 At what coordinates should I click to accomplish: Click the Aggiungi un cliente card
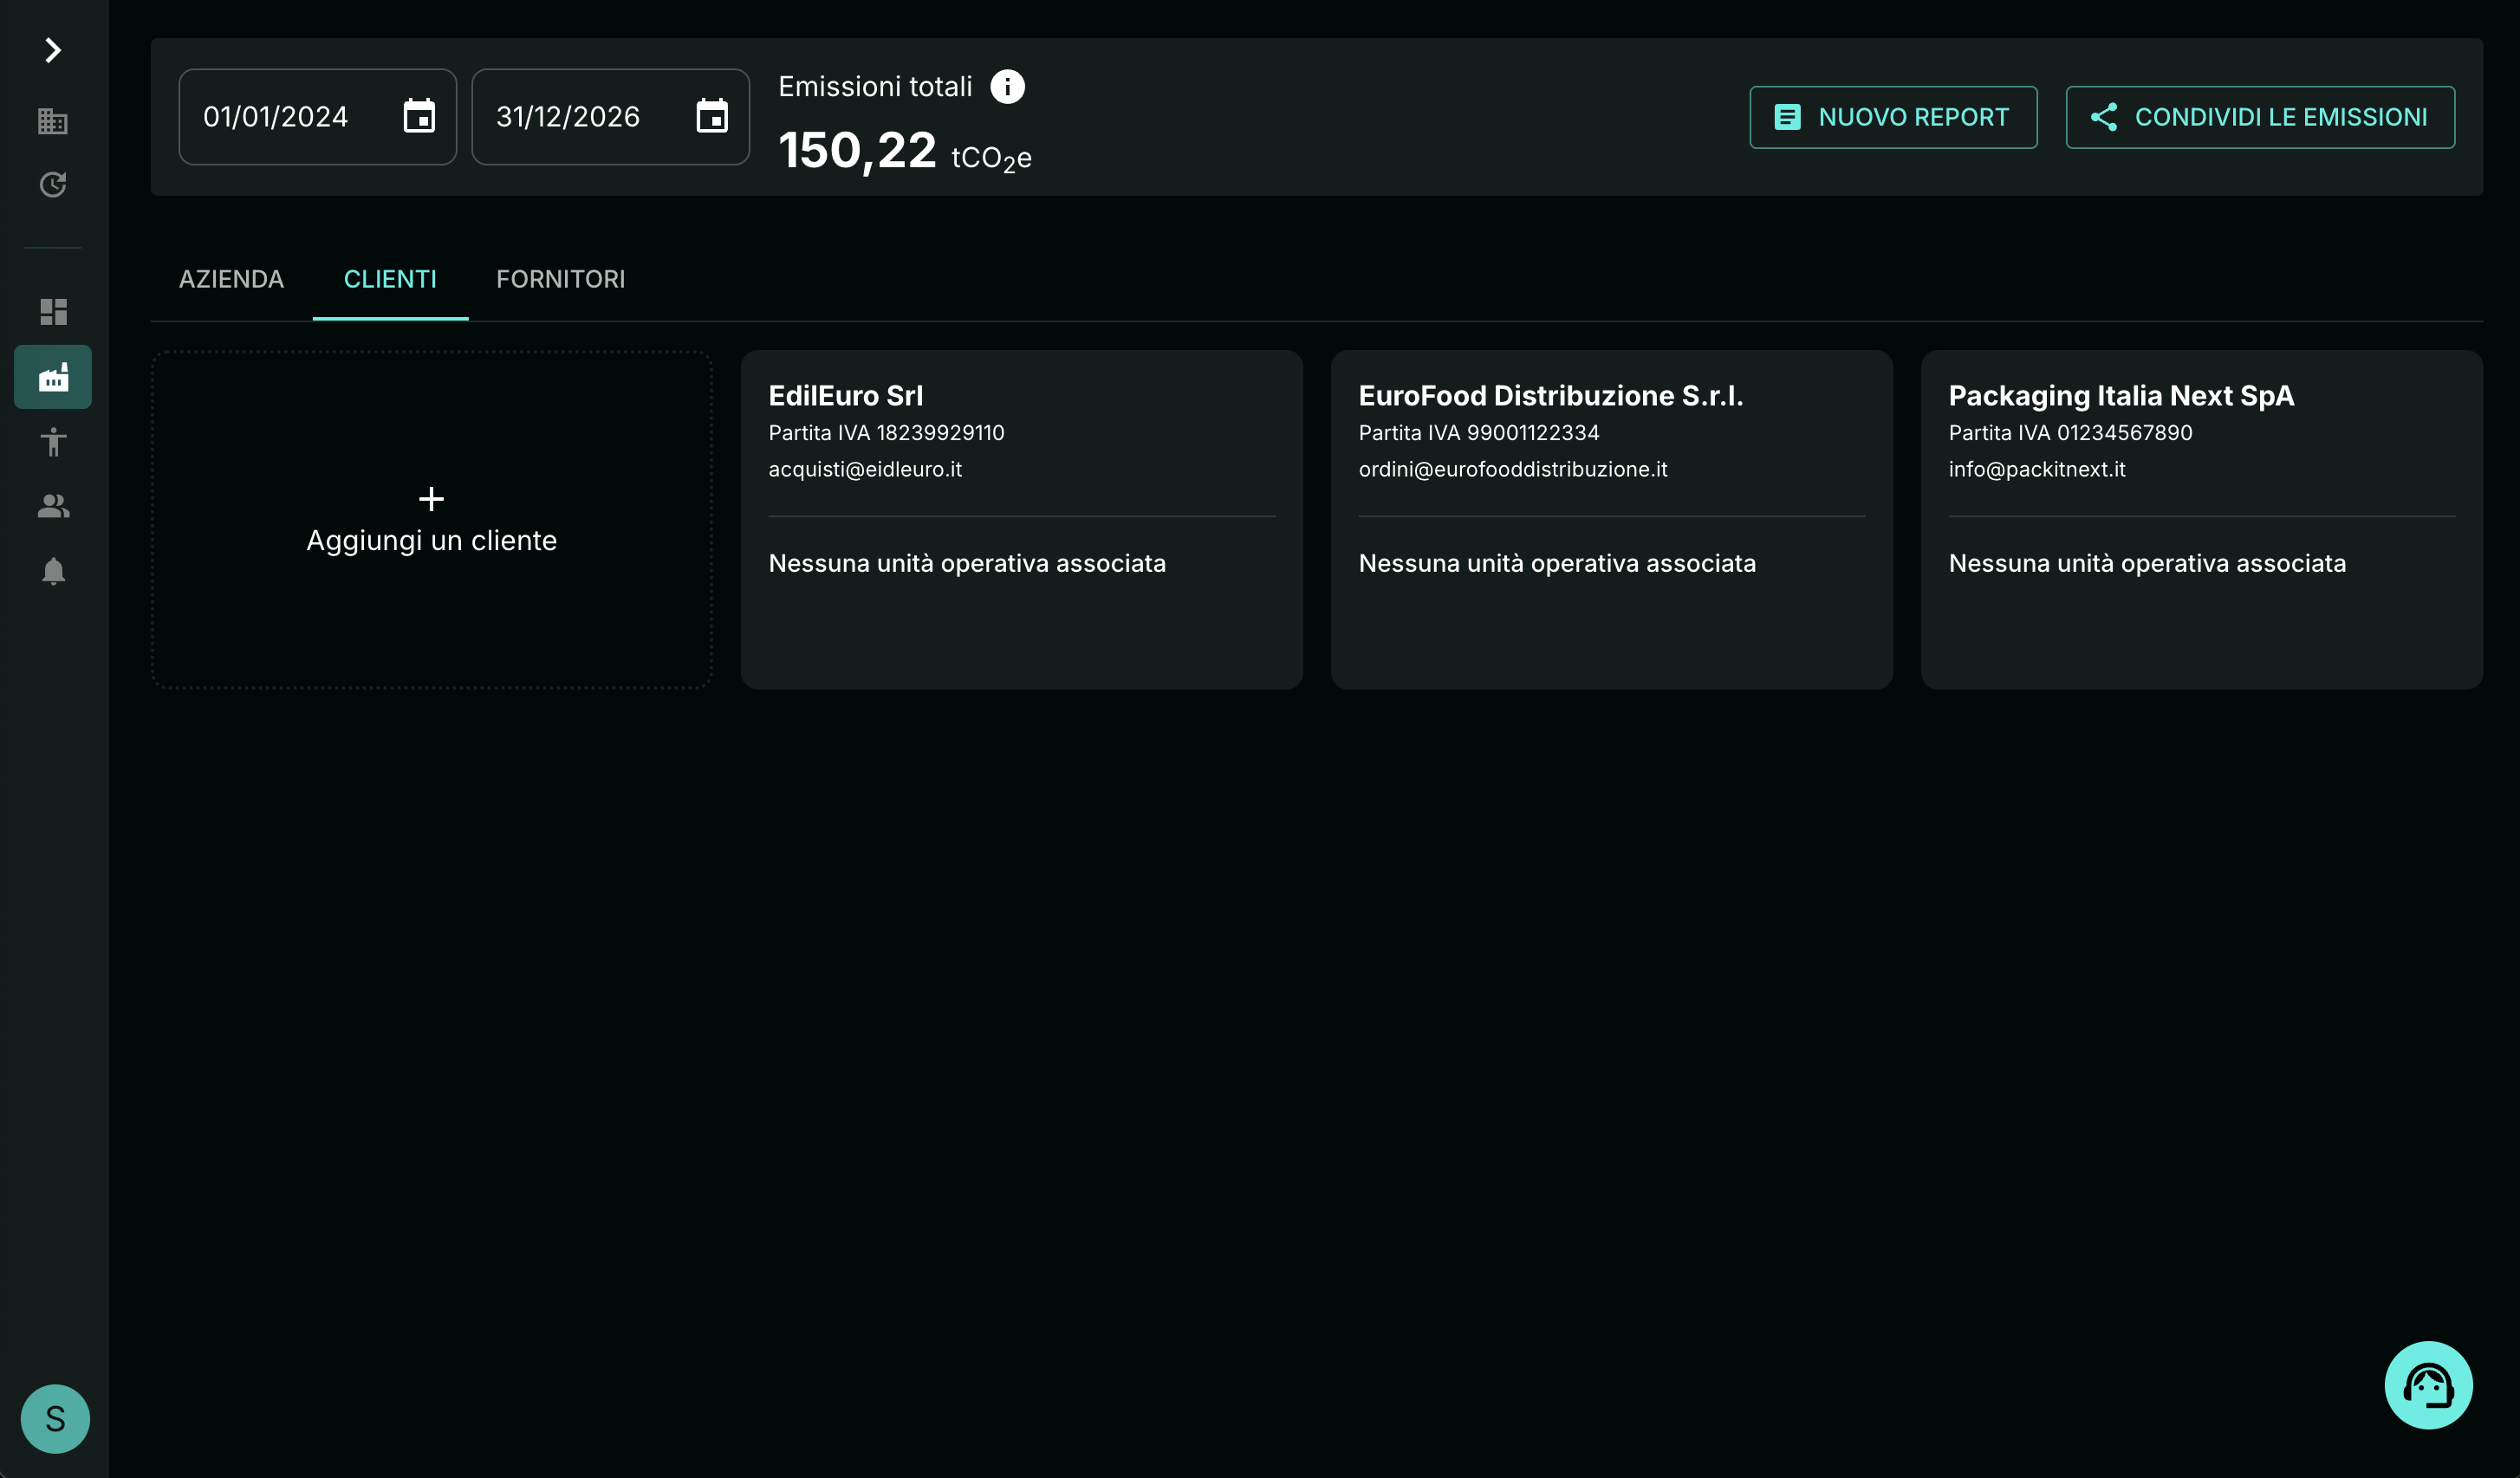431,520
